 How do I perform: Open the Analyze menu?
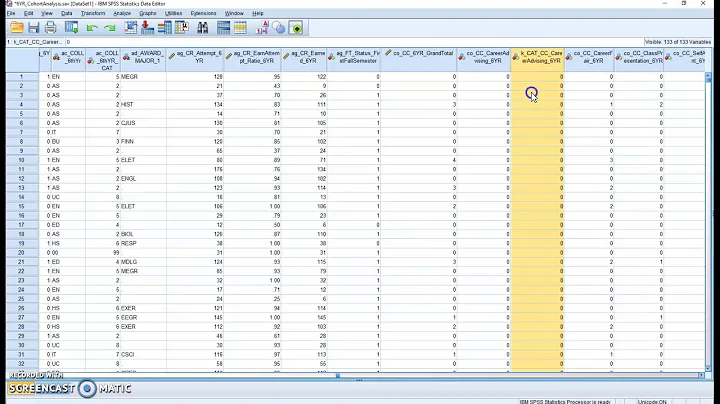122,13
